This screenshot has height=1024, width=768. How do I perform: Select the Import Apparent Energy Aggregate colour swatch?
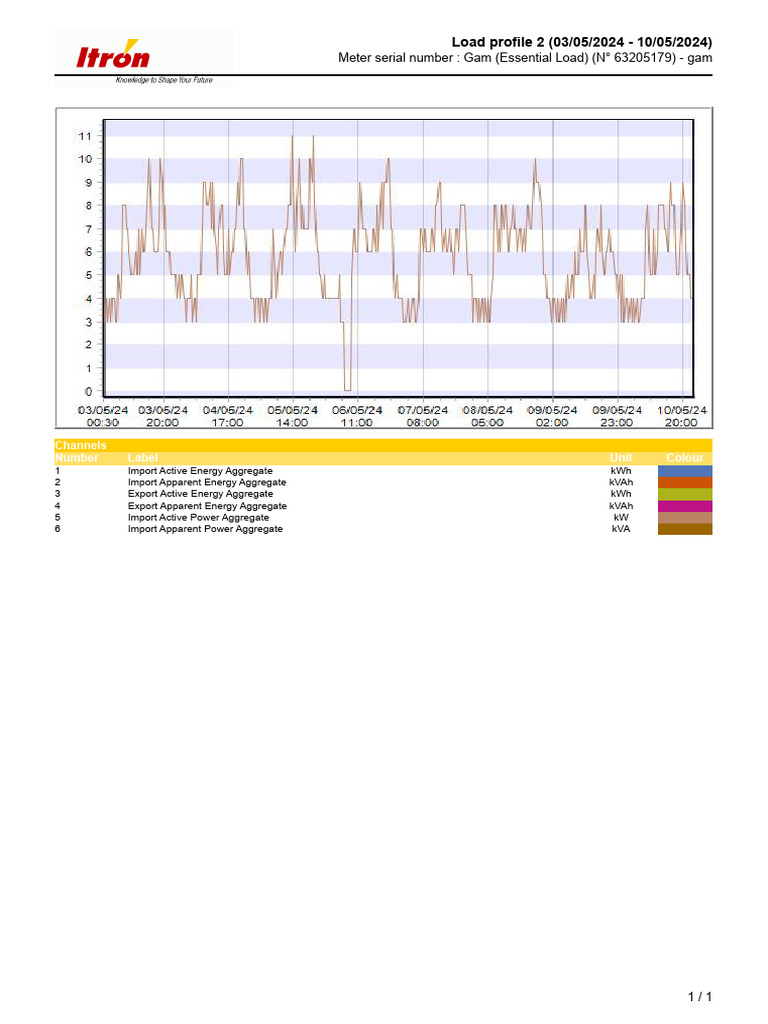684,483
